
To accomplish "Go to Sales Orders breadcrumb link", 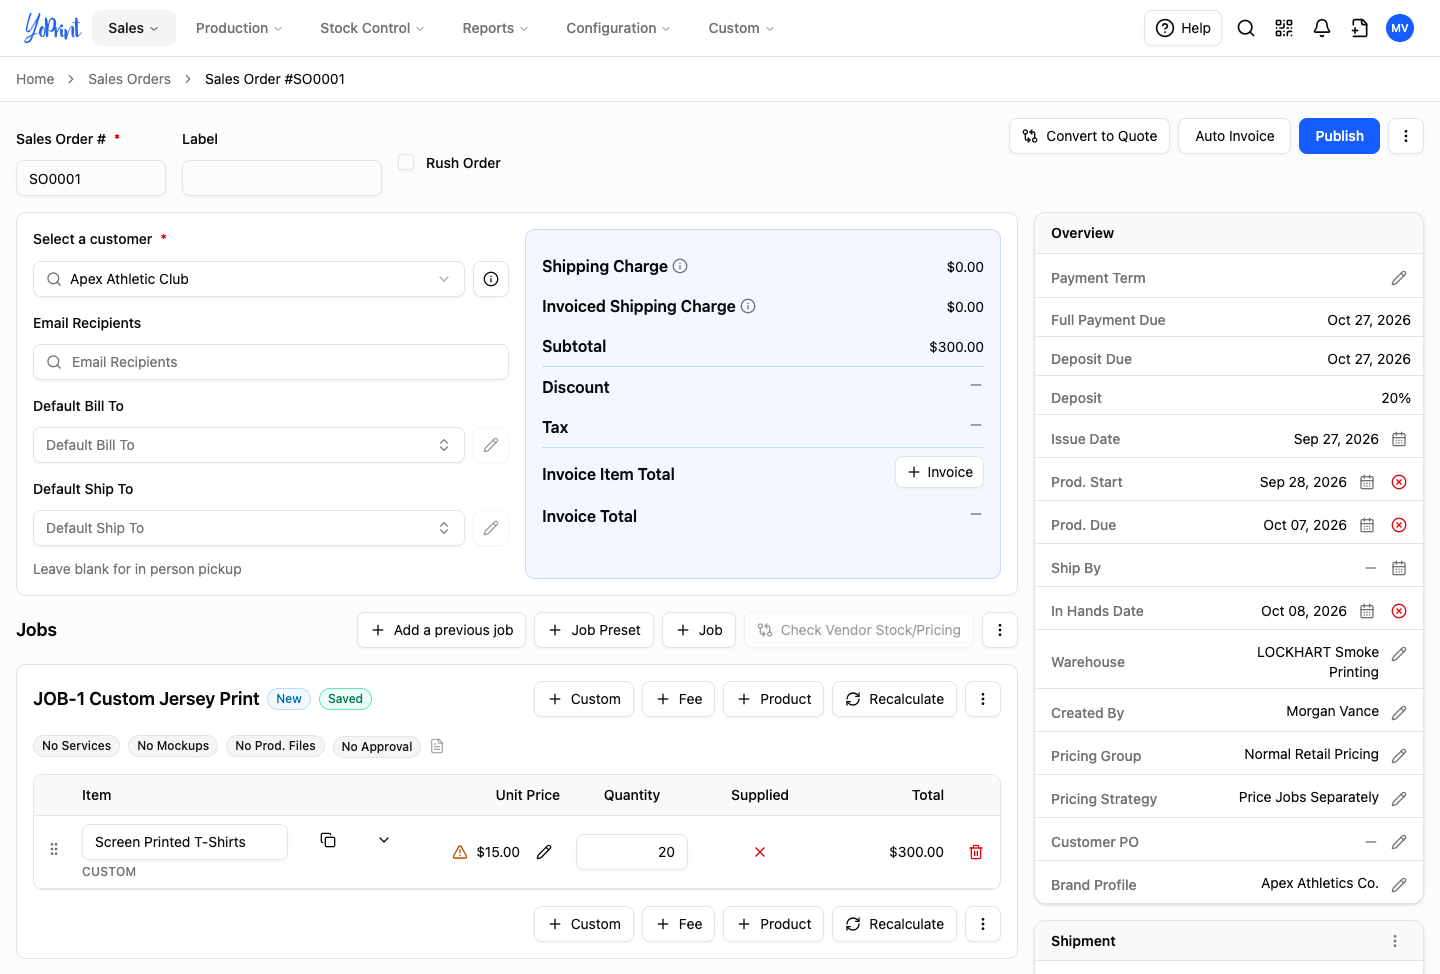I will coord(129,79).
